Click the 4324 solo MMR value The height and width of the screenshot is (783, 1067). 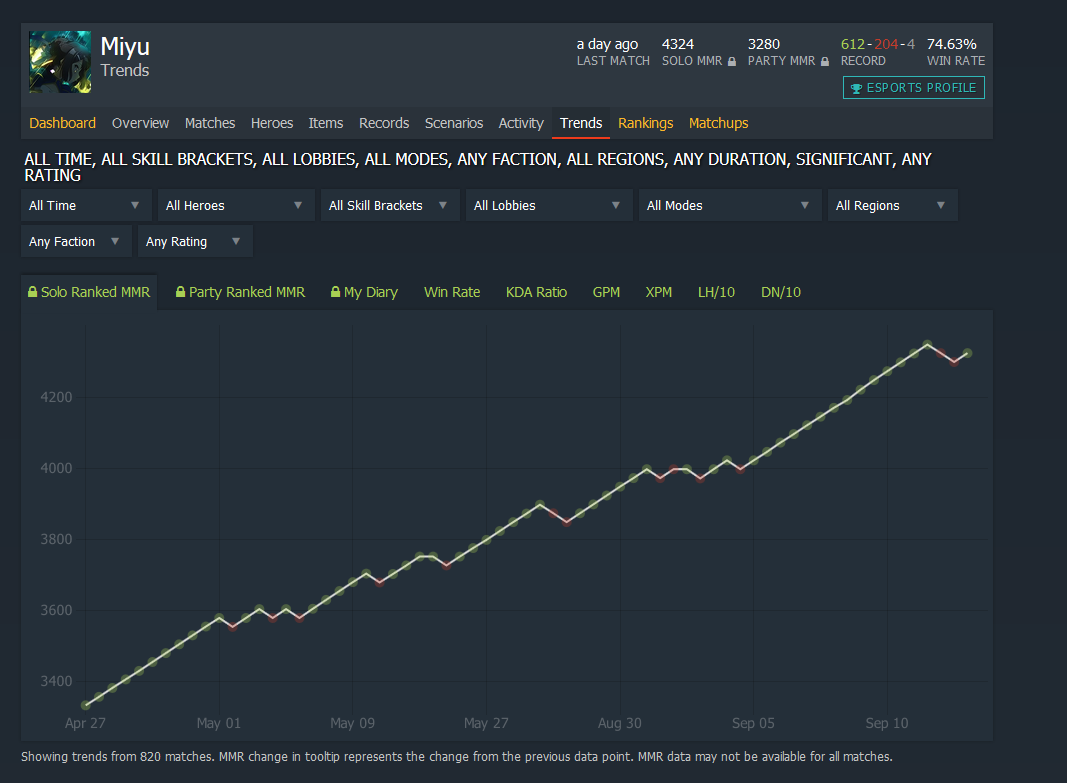(x=678, y=44)
